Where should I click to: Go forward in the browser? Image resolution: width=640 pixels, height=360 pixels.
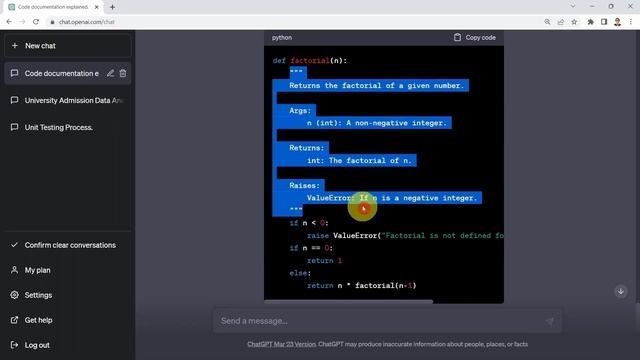[22, 22]
